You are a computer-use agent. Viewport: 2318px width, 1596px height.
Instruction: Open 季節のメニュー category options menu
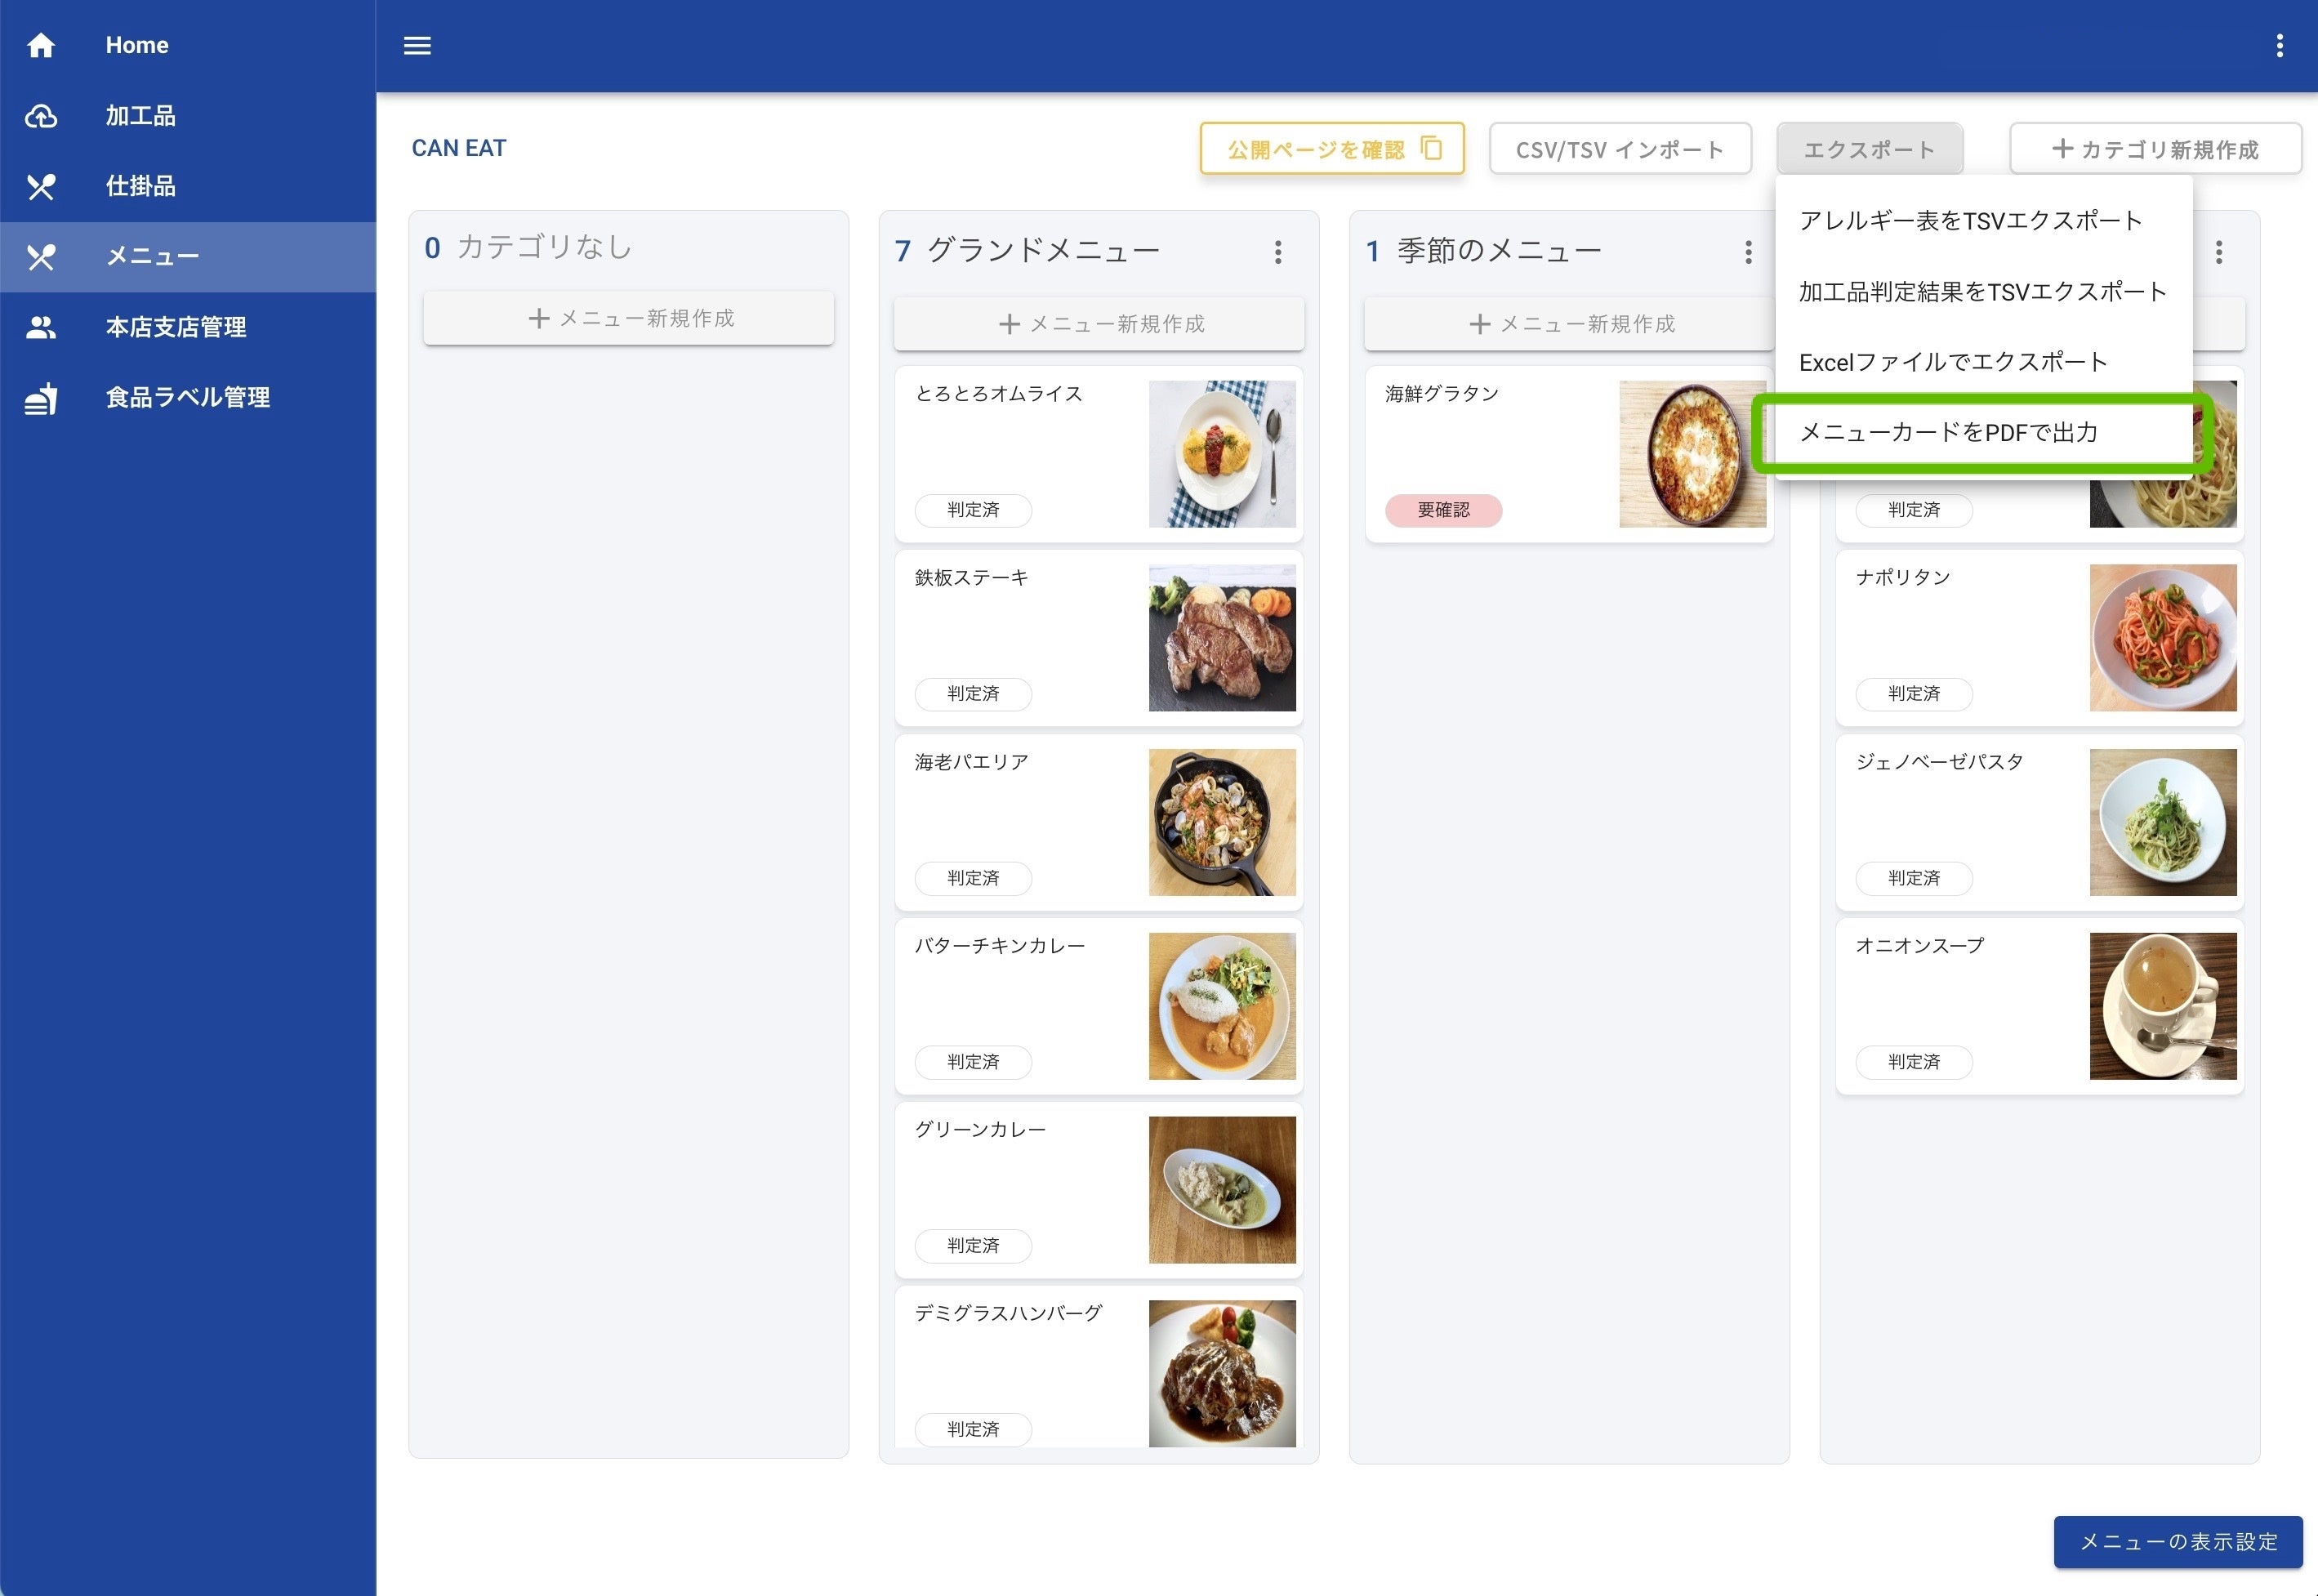(1747, 252)
